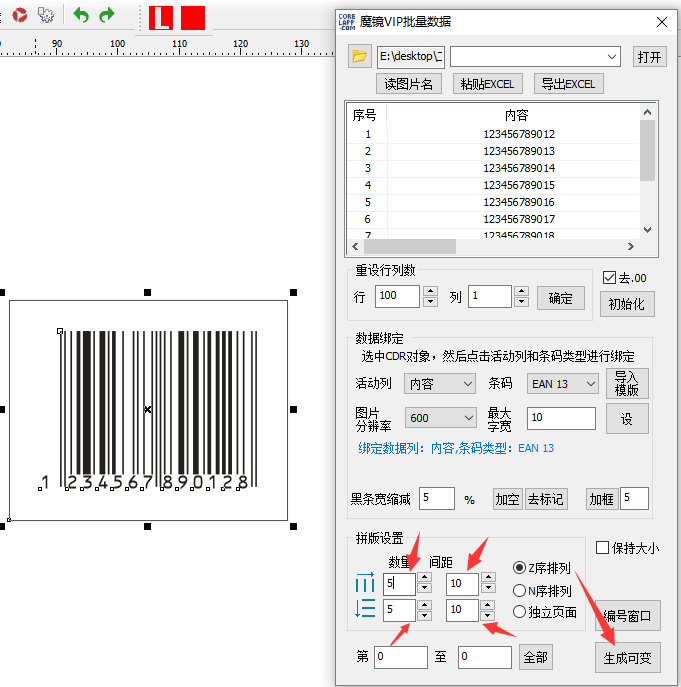Open the 条码 EAN 13 dropdown
The height and width of the screenshot is (687, 681).
pos(563,384)
